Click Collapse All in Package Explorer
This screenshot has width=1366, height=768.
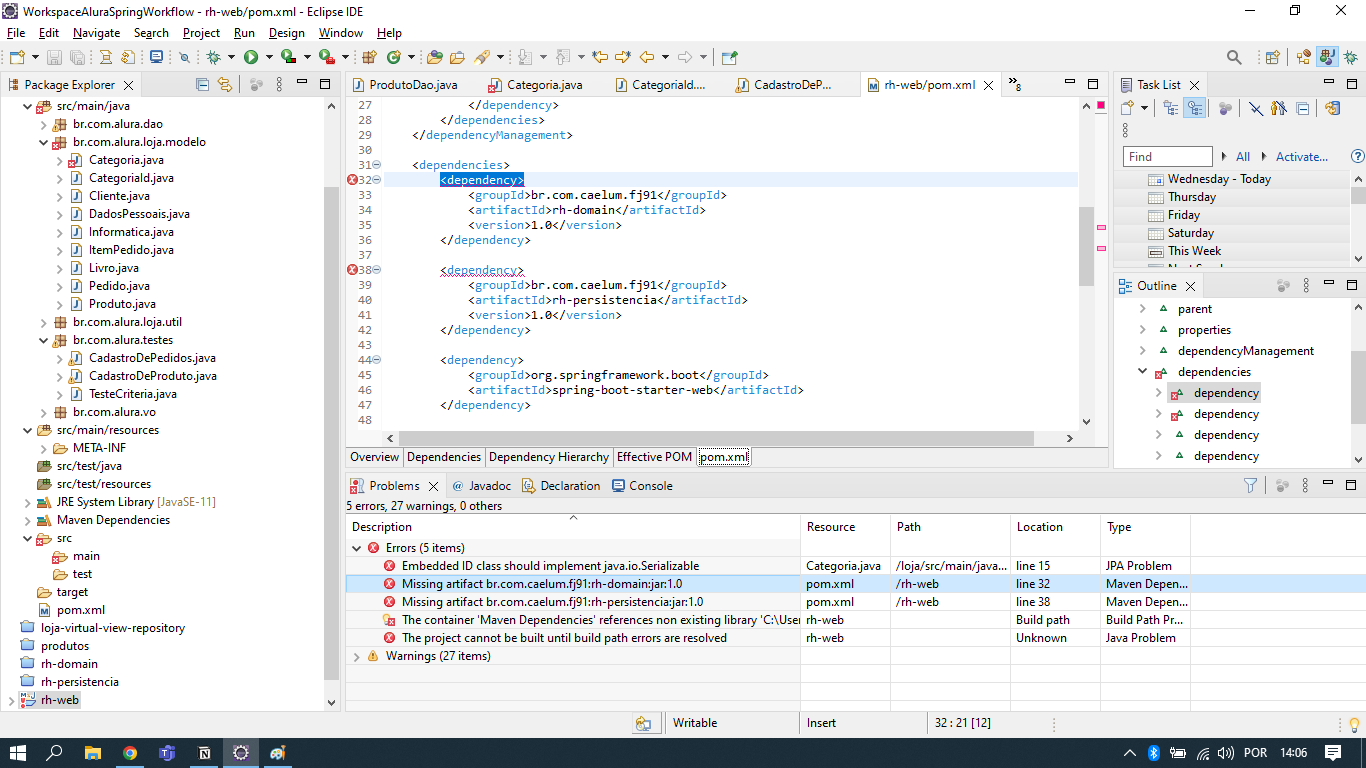tap(203, 85)
